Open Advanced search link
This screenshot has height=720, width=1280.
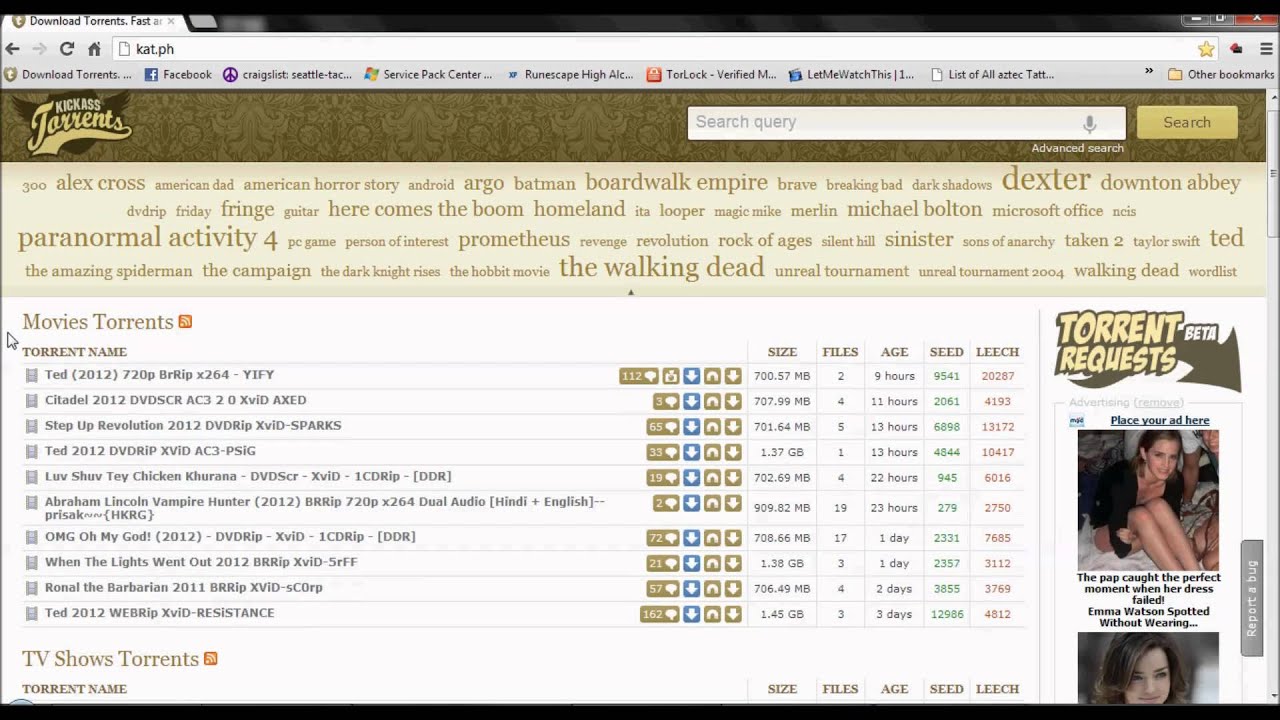point(1077,148)
